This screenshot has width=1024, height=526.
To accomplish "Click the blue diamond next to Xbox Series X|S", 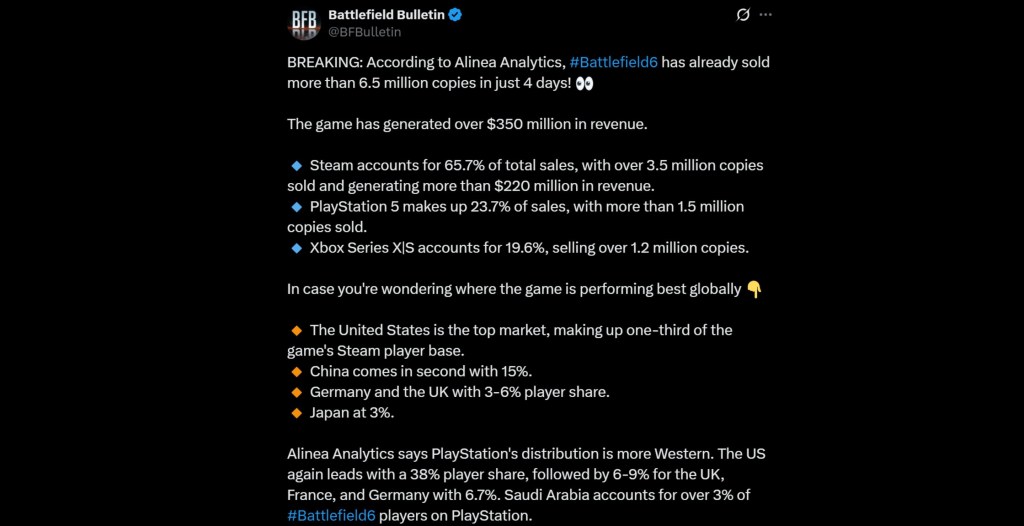I will click(x=296, y=247).
